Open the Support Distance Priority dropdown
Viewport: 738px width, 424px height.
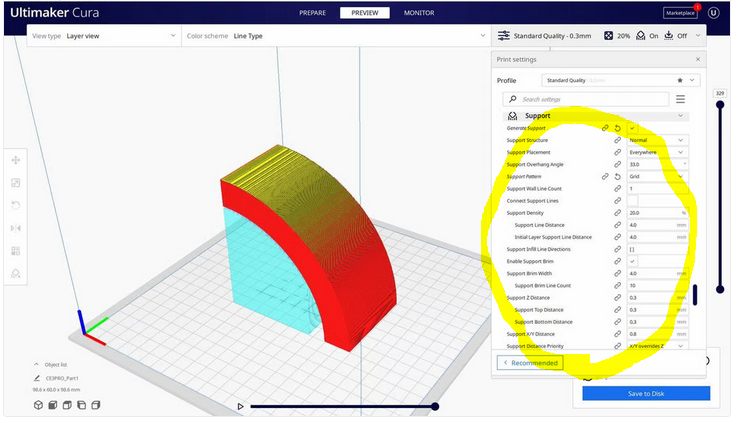(658, 346)
